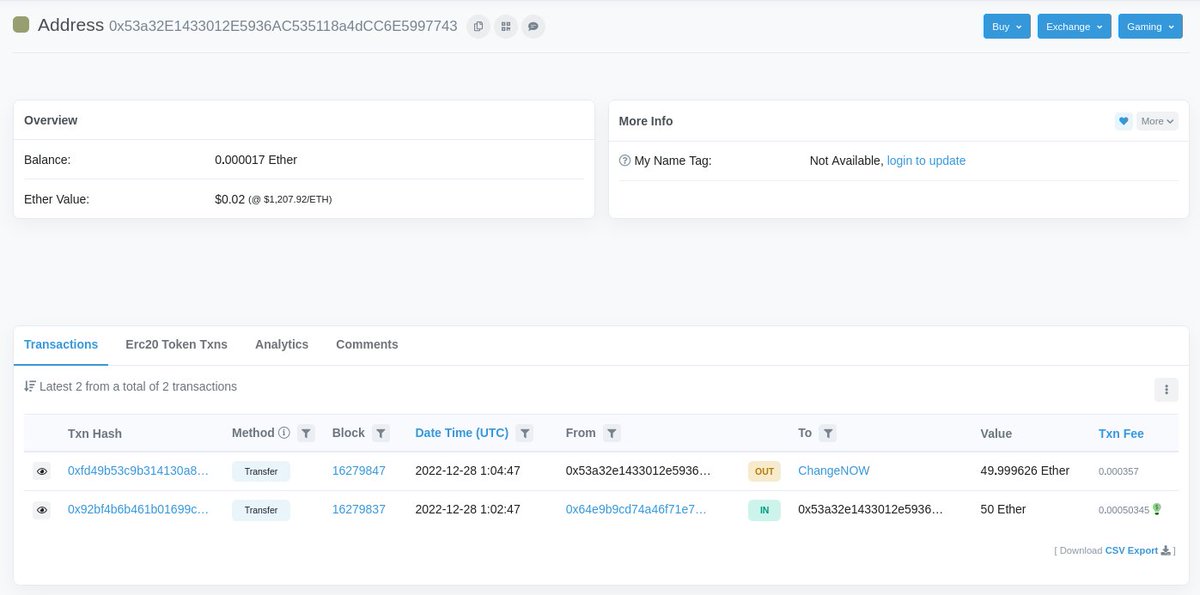Open the From column filter funnel
The height and width of the screenshot is (595, 1200).
point(614,432)
